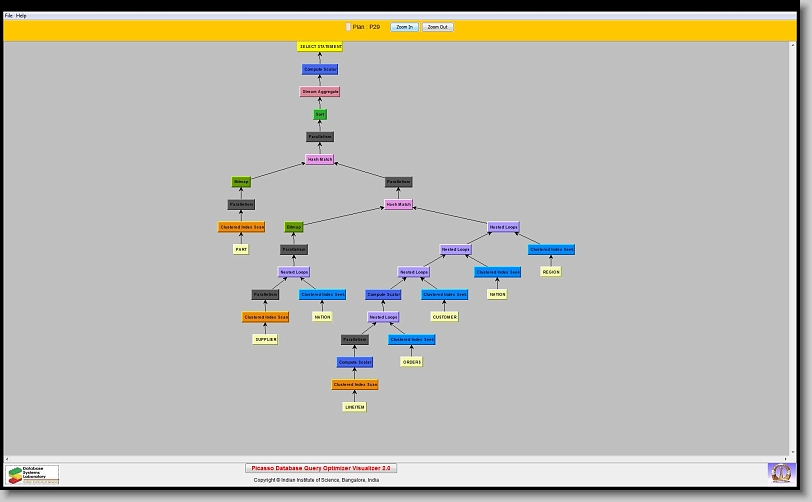The height and width of the screenshot is (502, 812).
Task: Click the REGION table node
Action: pos(551,272)
